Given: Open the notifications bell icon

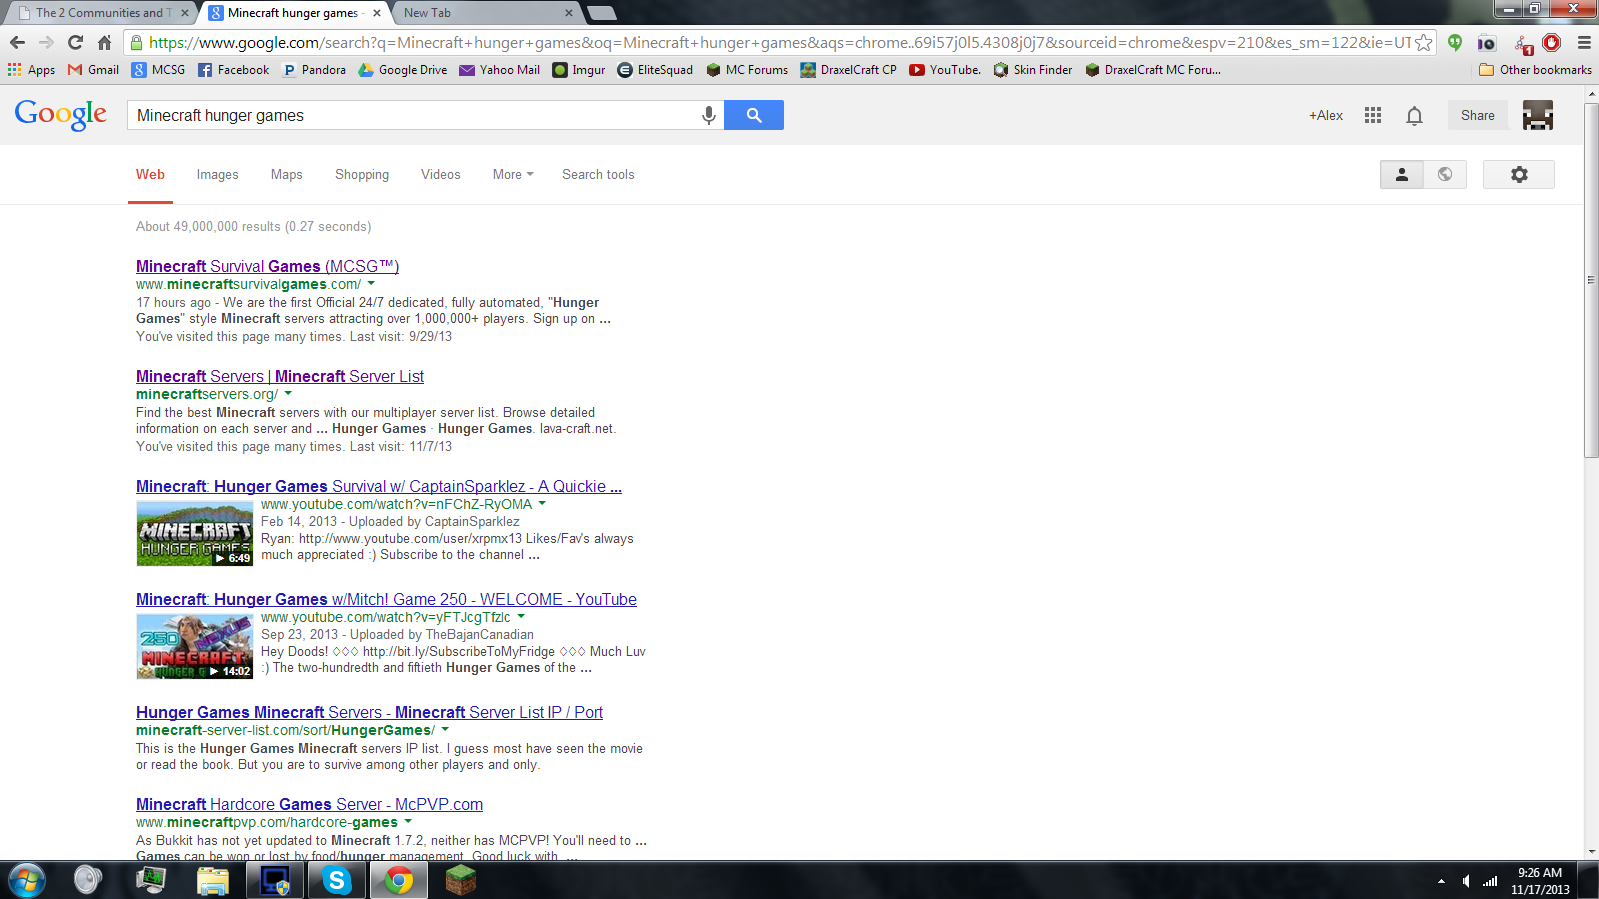Looking at the screenshot, I should tap(1414, 115).
